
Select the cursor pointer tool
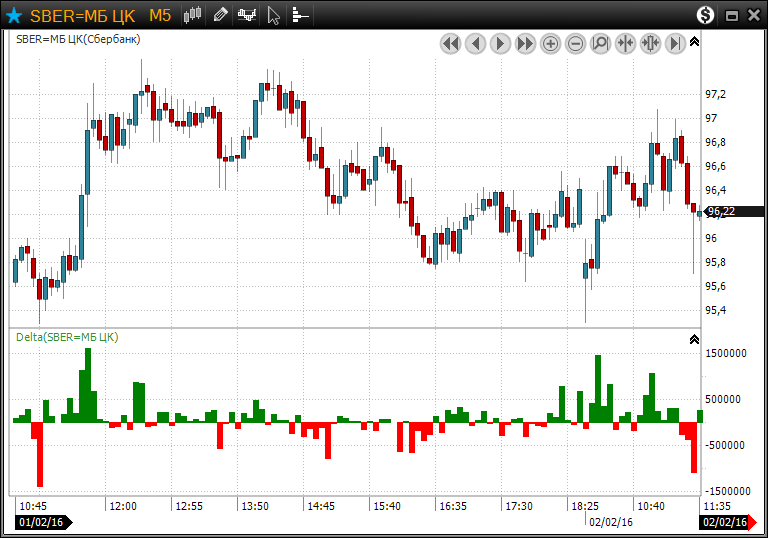click(x=274, y=15)
